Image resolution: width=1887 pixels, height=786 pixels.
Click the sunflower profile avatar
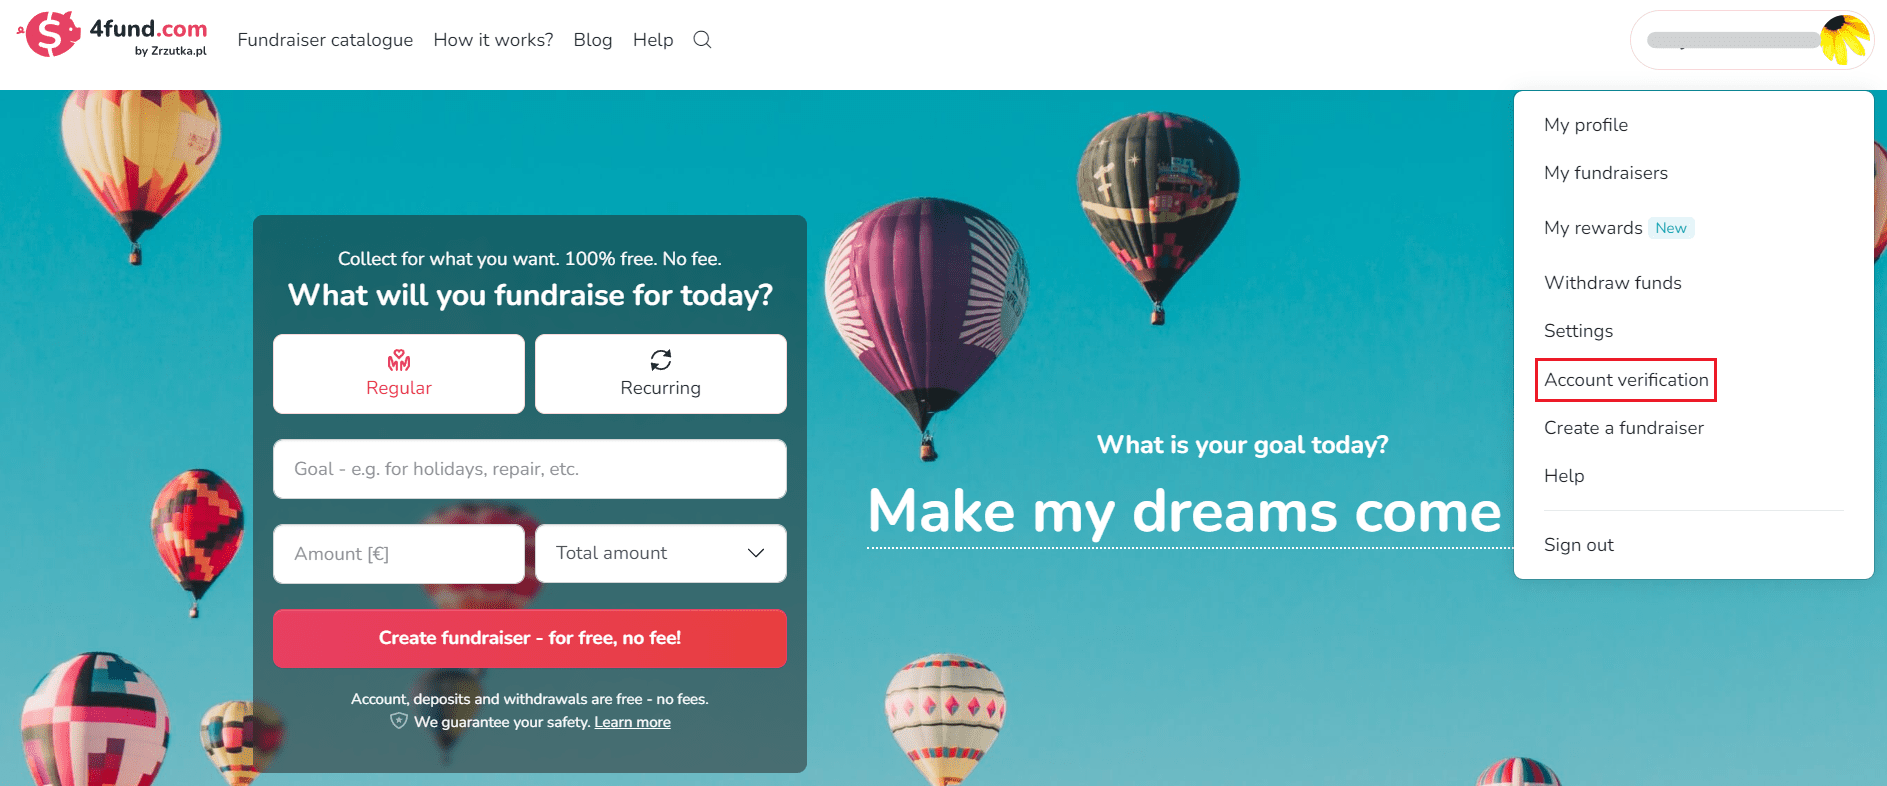pos(1845,40)
